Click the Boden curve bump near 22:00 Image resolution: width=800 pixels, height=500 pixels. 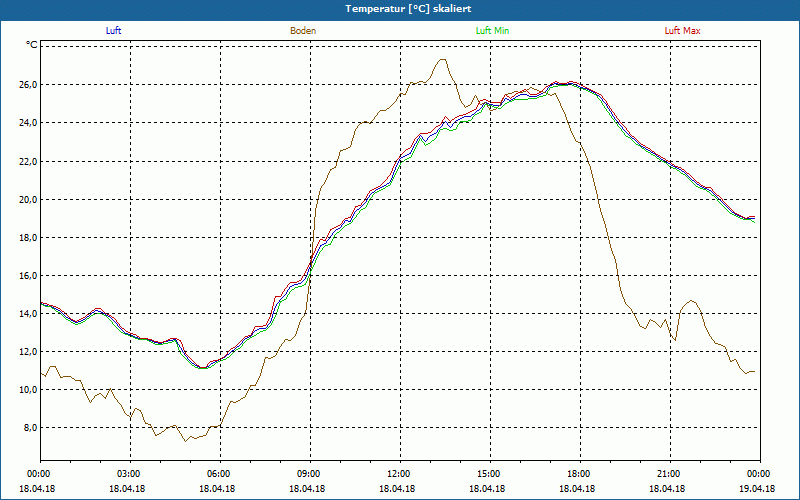[691, 301]
